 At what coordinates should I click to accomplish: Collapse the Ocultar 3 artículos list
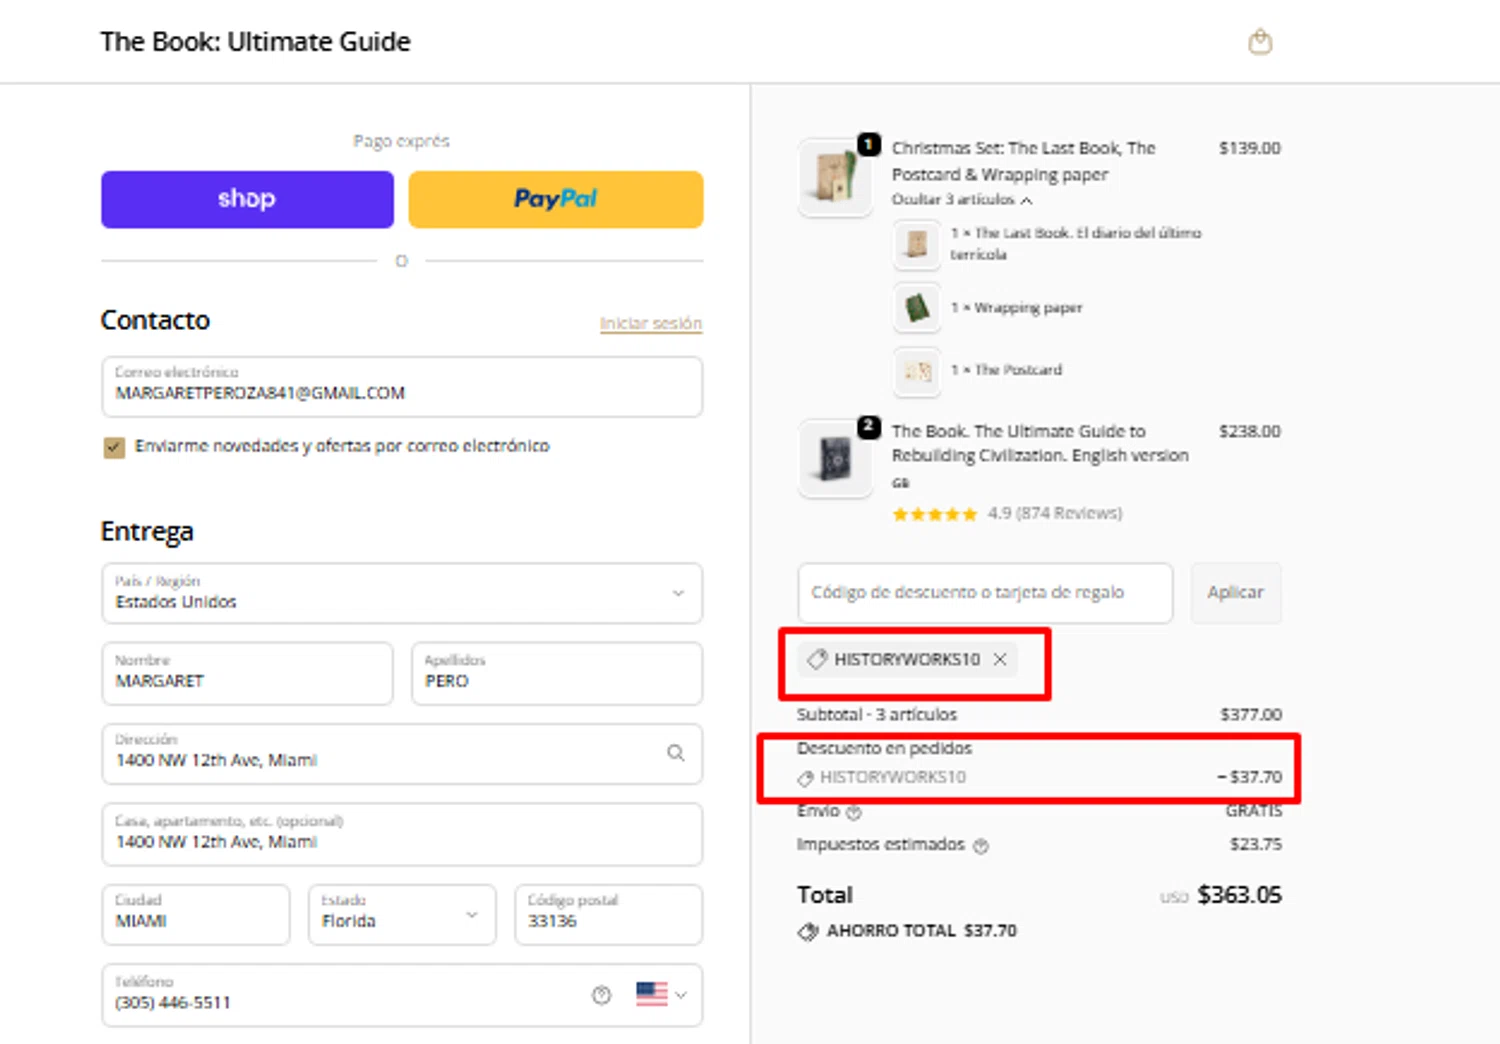pyautogui.click(x=961, y=200)
